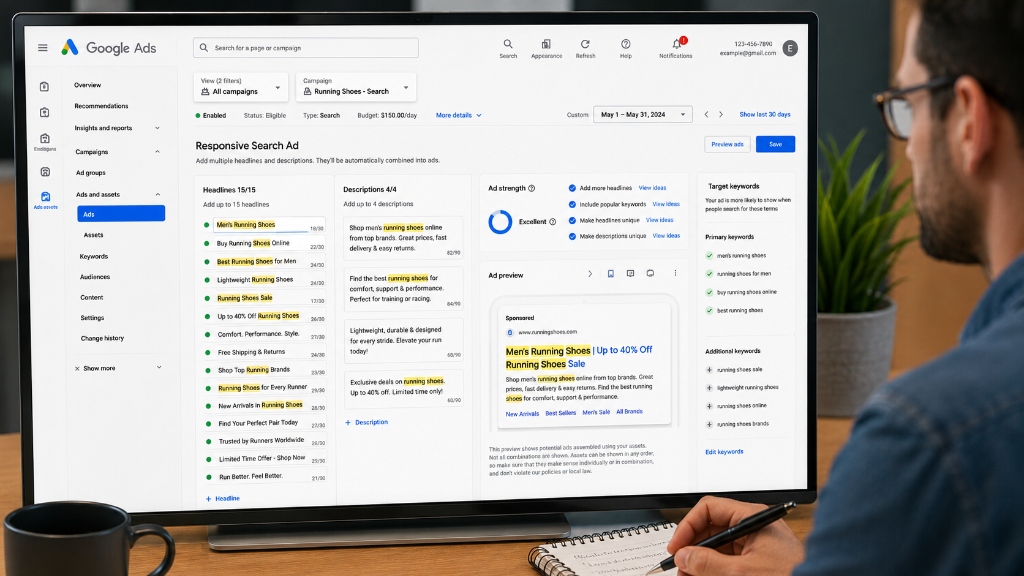Open Ad preview more options menu

point(675,274)
